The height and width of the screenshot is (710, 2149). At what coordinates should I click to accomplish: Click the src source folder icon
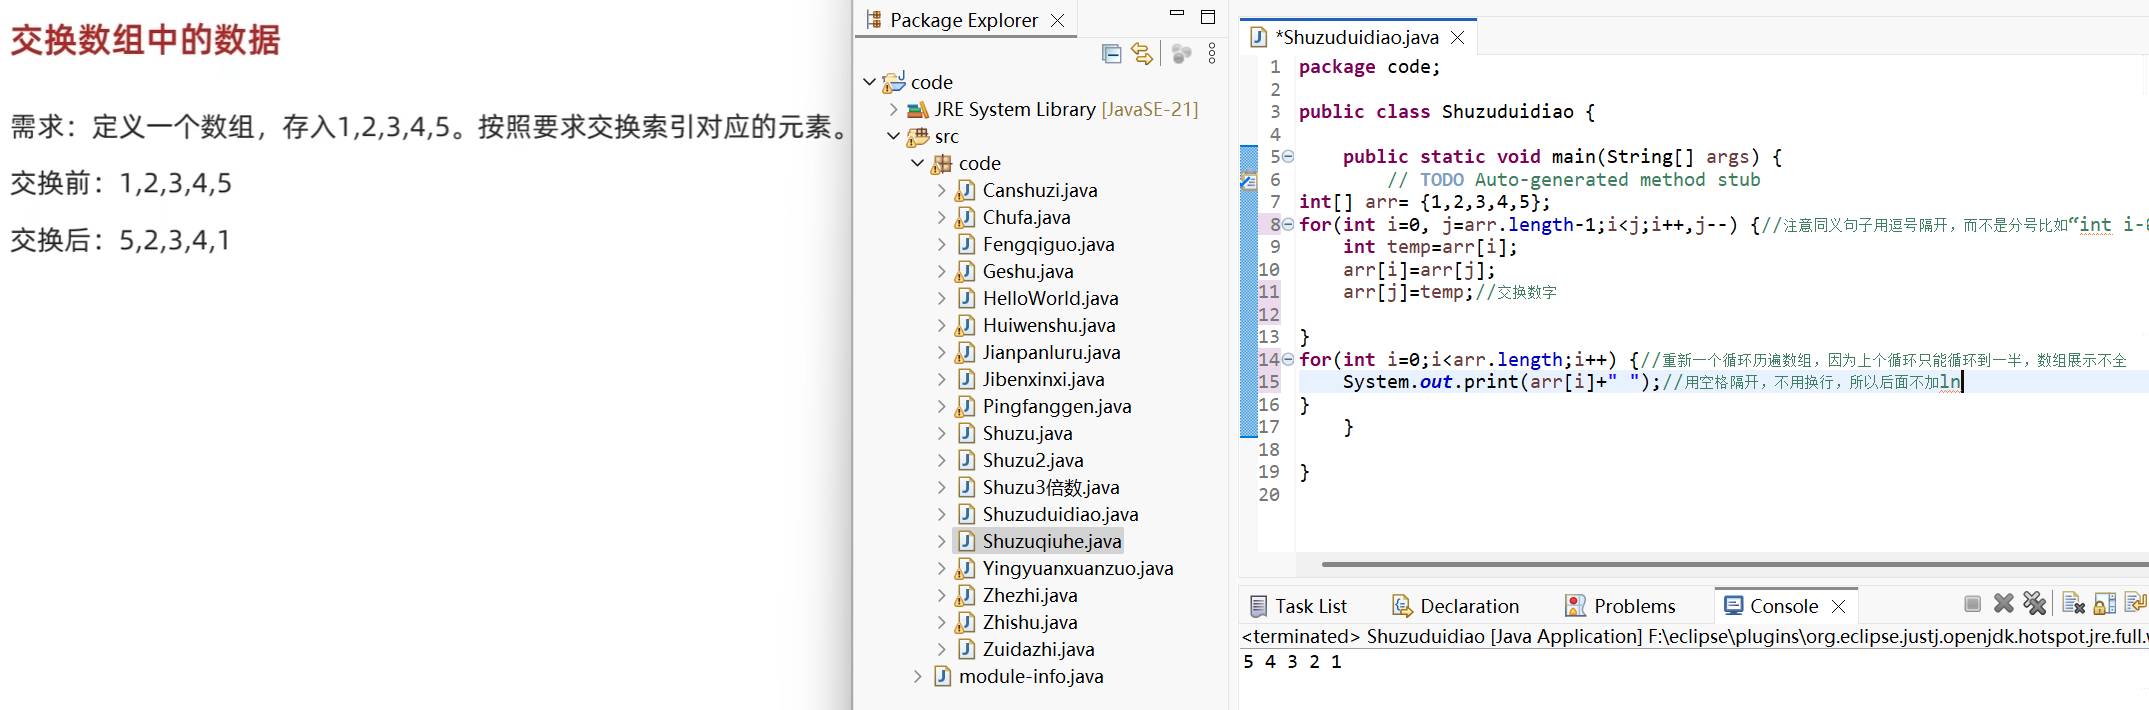click(x=917, y=136)
